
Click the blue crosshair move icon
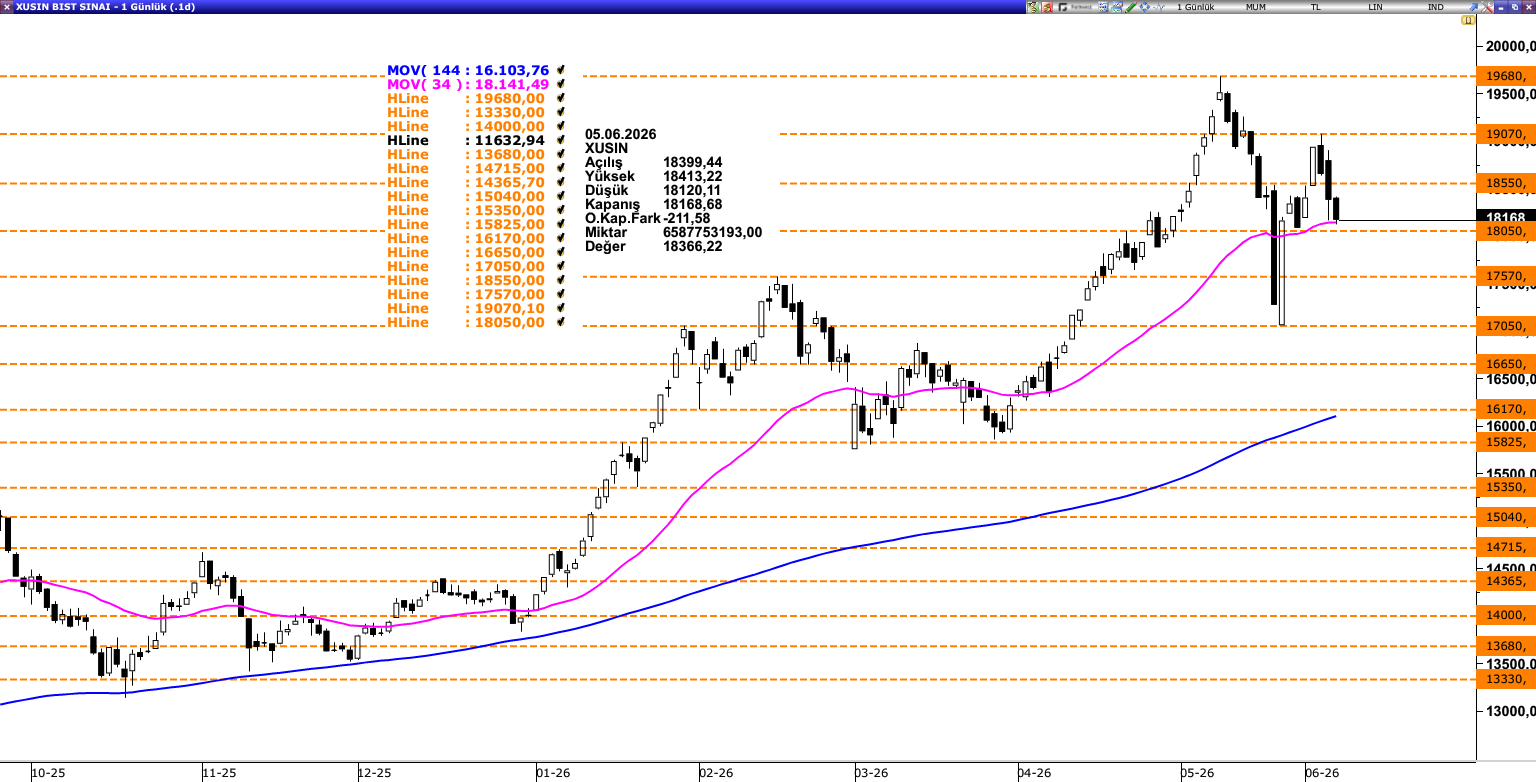pyautogui.click(x=1144, y=7)
